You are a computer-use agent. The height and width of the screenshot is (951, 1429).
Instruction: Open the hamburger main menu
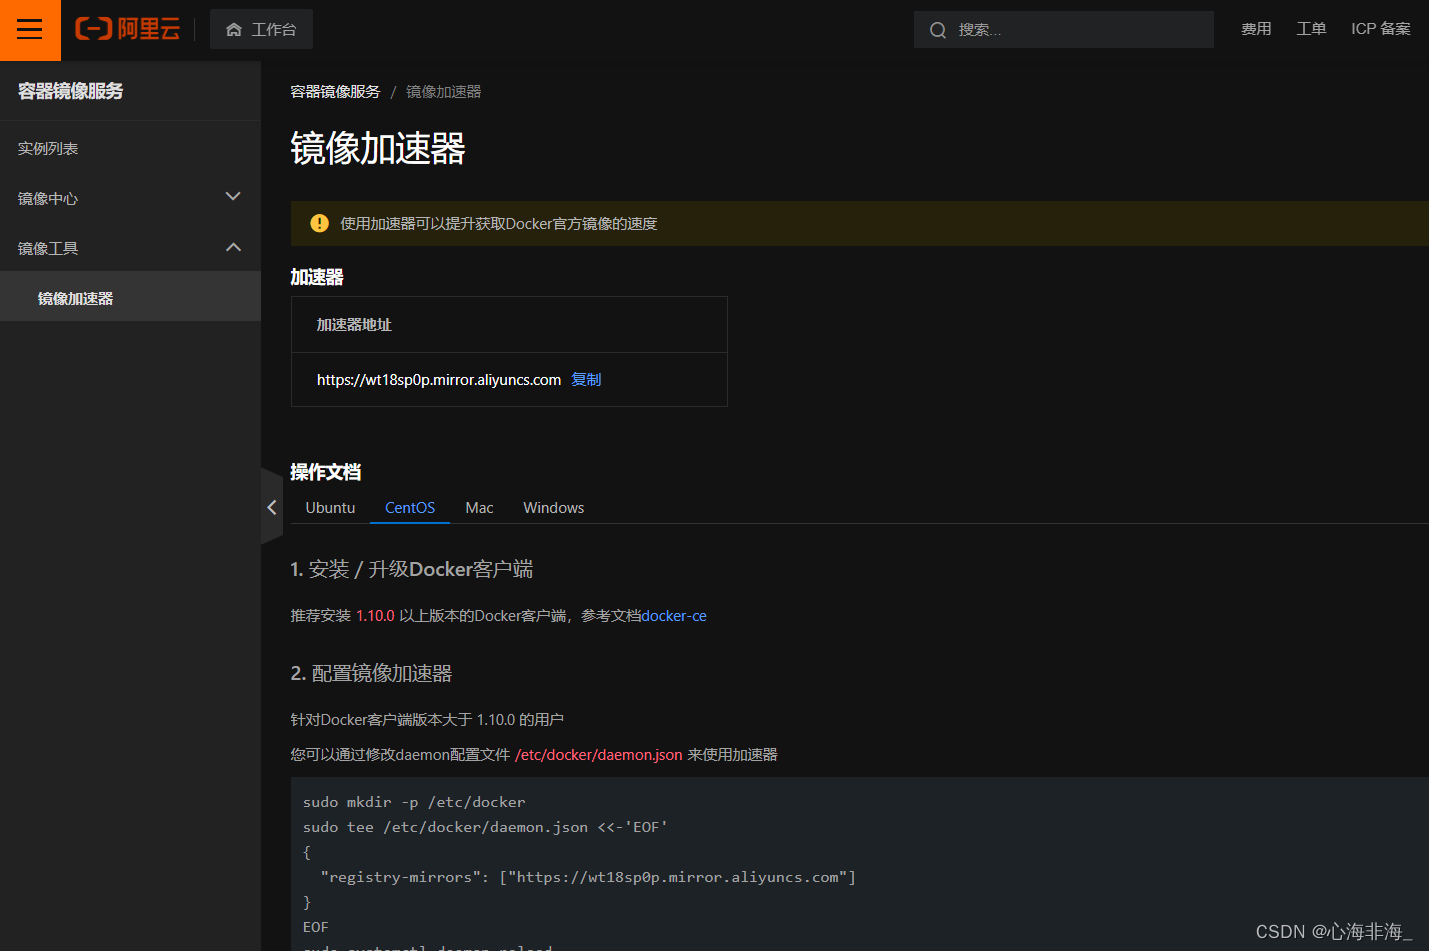pos(30,30)
